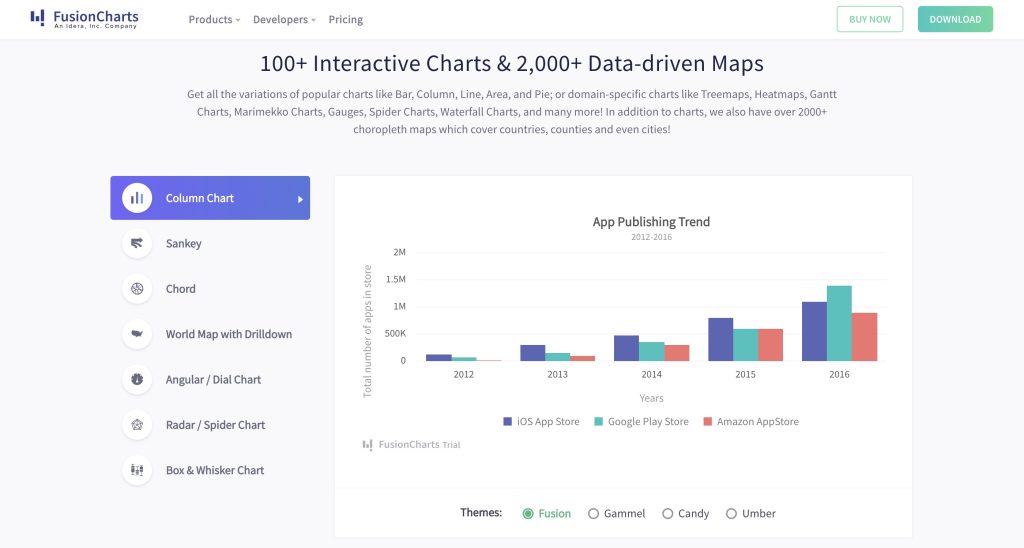Pick the Umber theme radio button
The height and width of the screenshot is (548, 1024).
(731, 513)
